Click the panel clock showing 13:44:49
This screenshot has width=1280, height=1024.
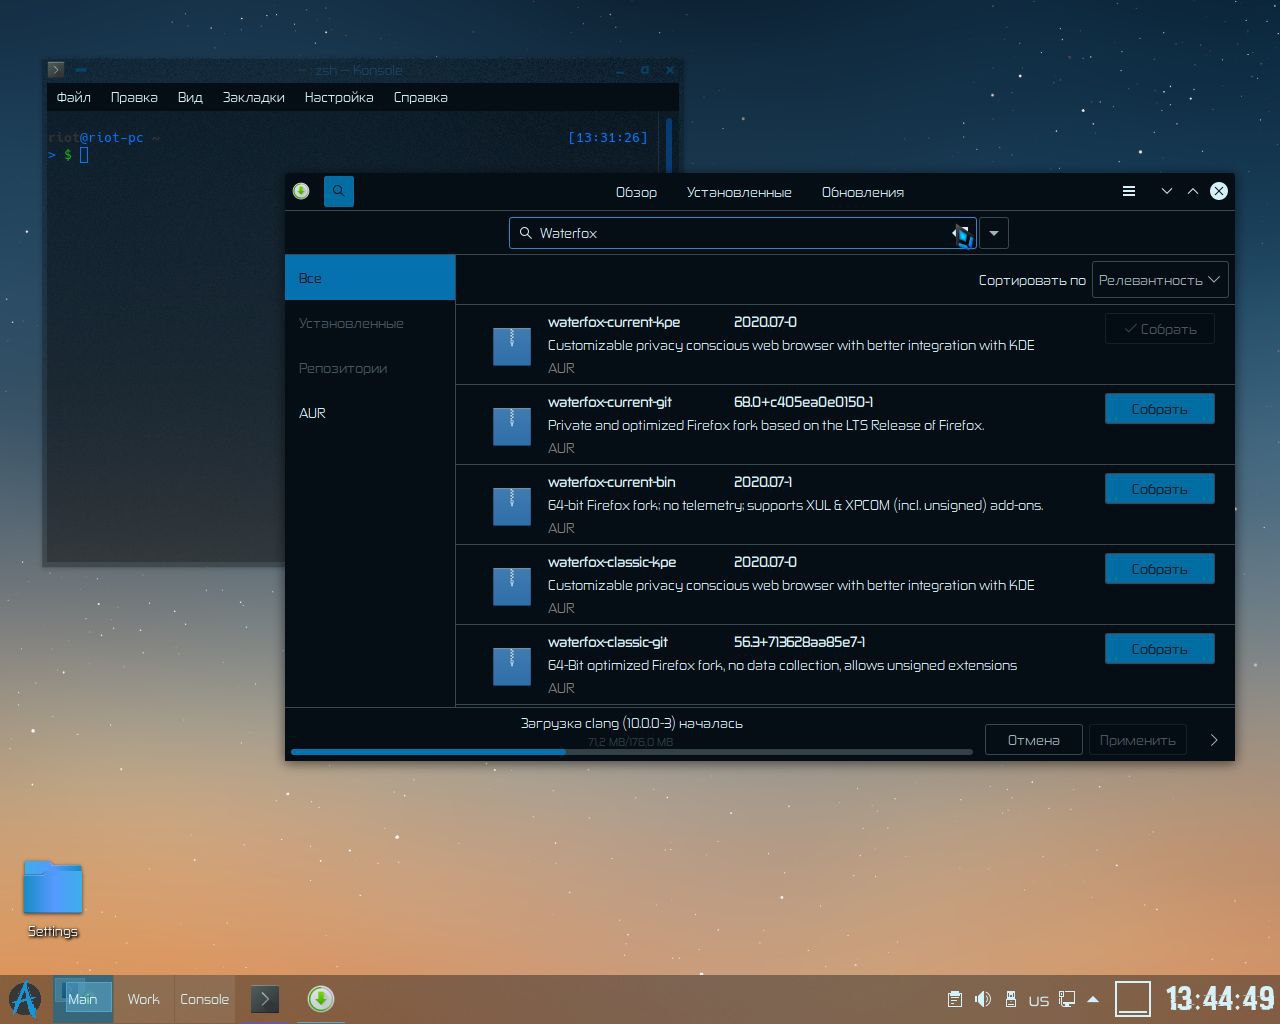[1220, 999]
